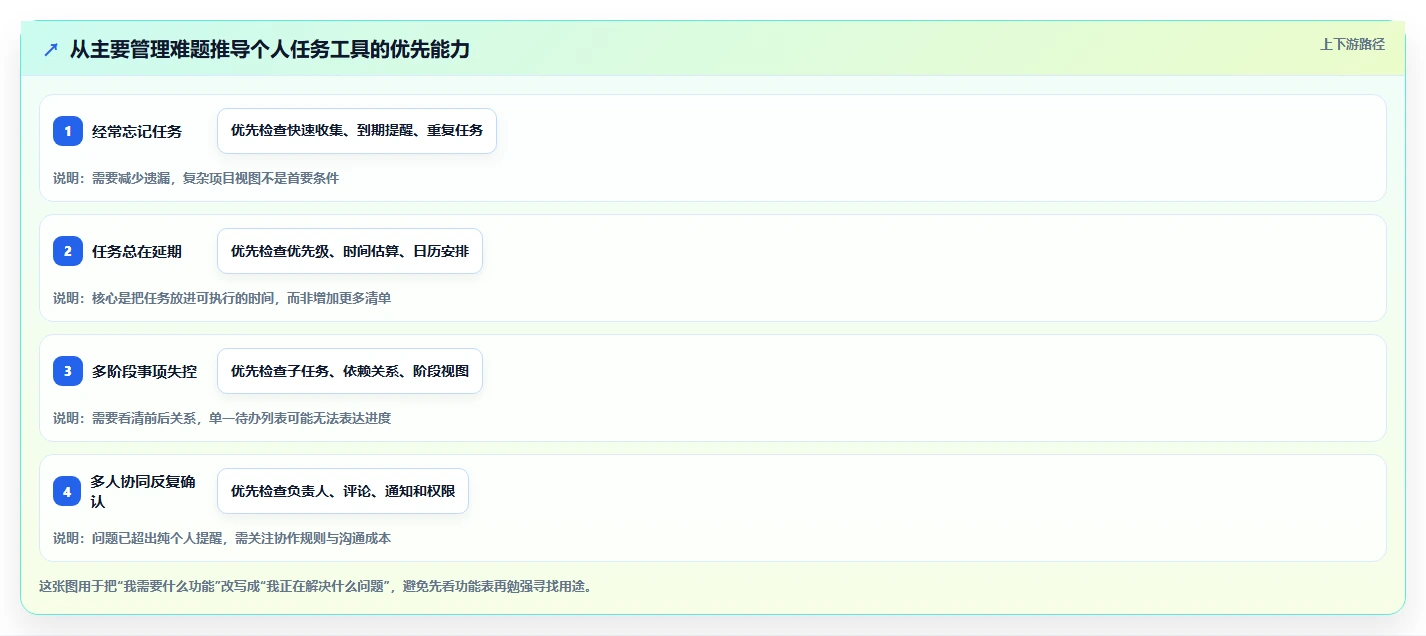This screenshot has height=636, width=1426.
Task: Select the 多人协同反复确认 label
Action: (x=143, y=491)
